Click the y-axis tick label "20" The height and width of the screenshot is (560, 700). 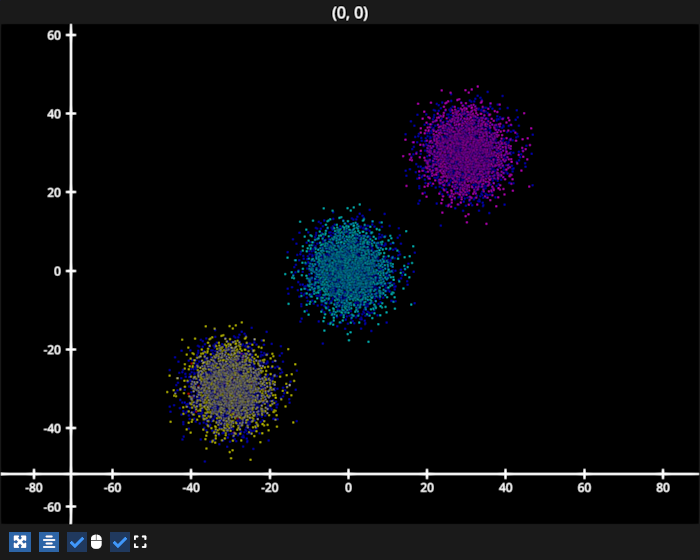(54, 192)
